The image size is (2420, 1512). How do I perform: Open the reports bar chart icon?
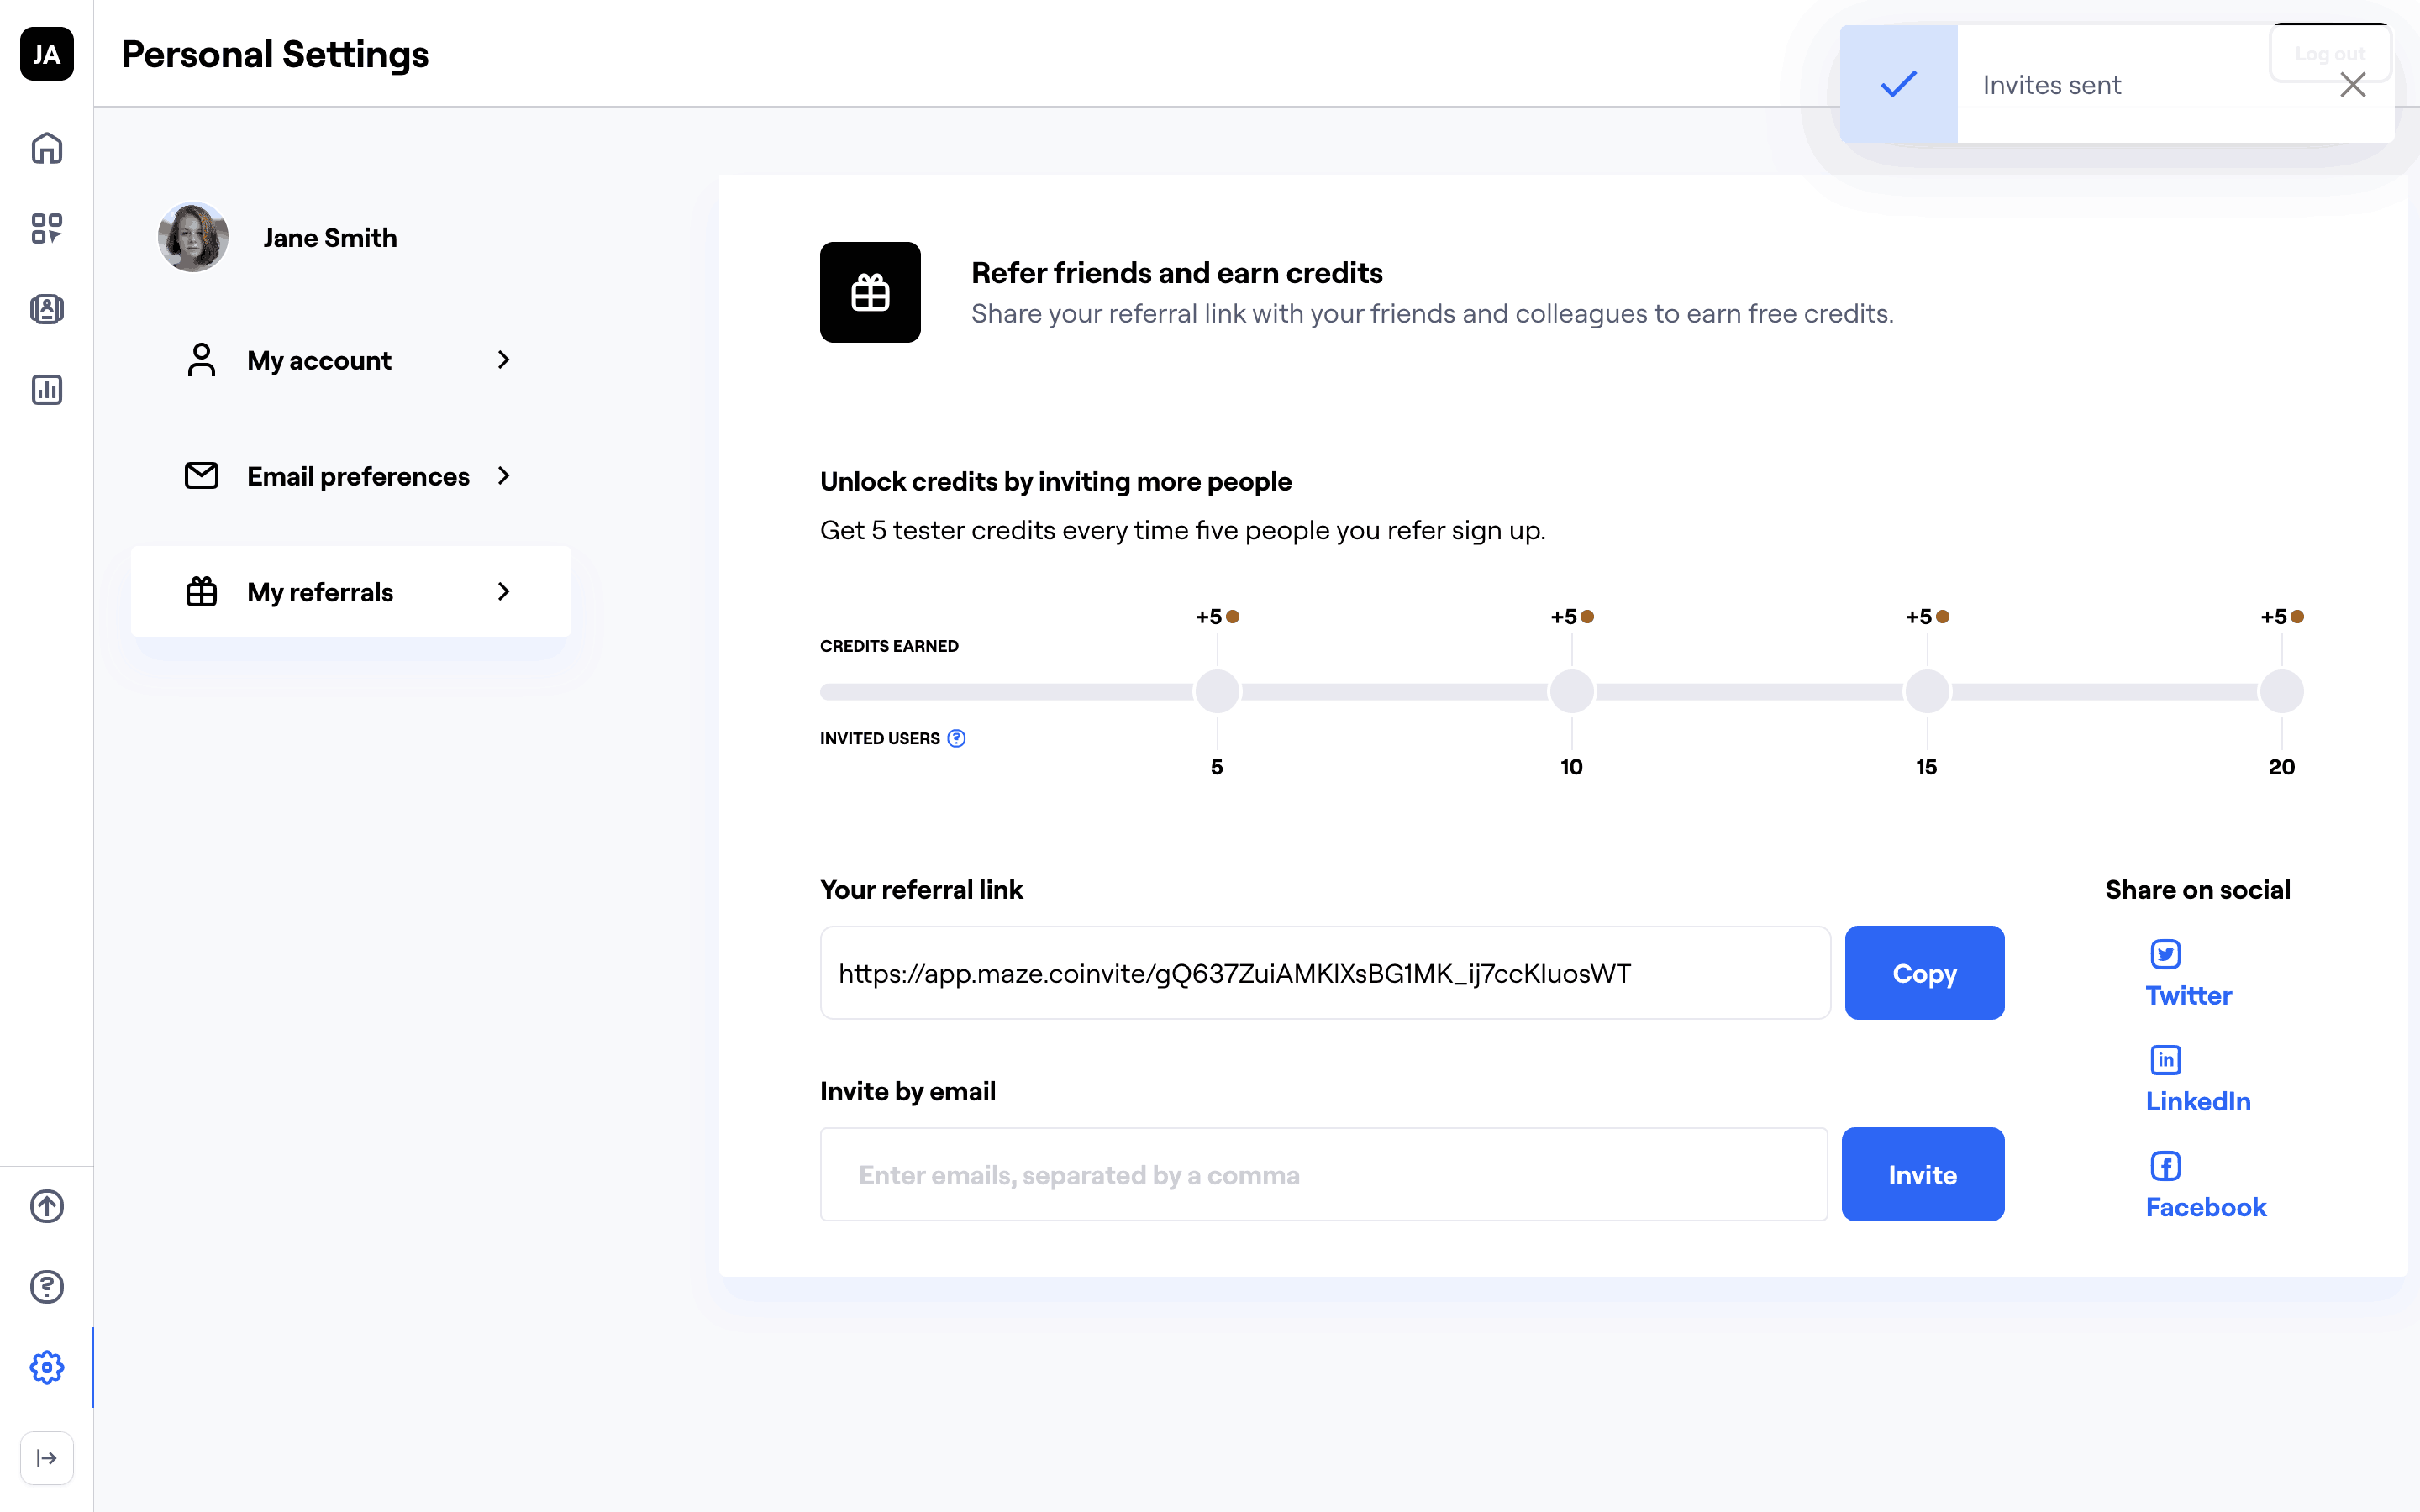[47, 389]
